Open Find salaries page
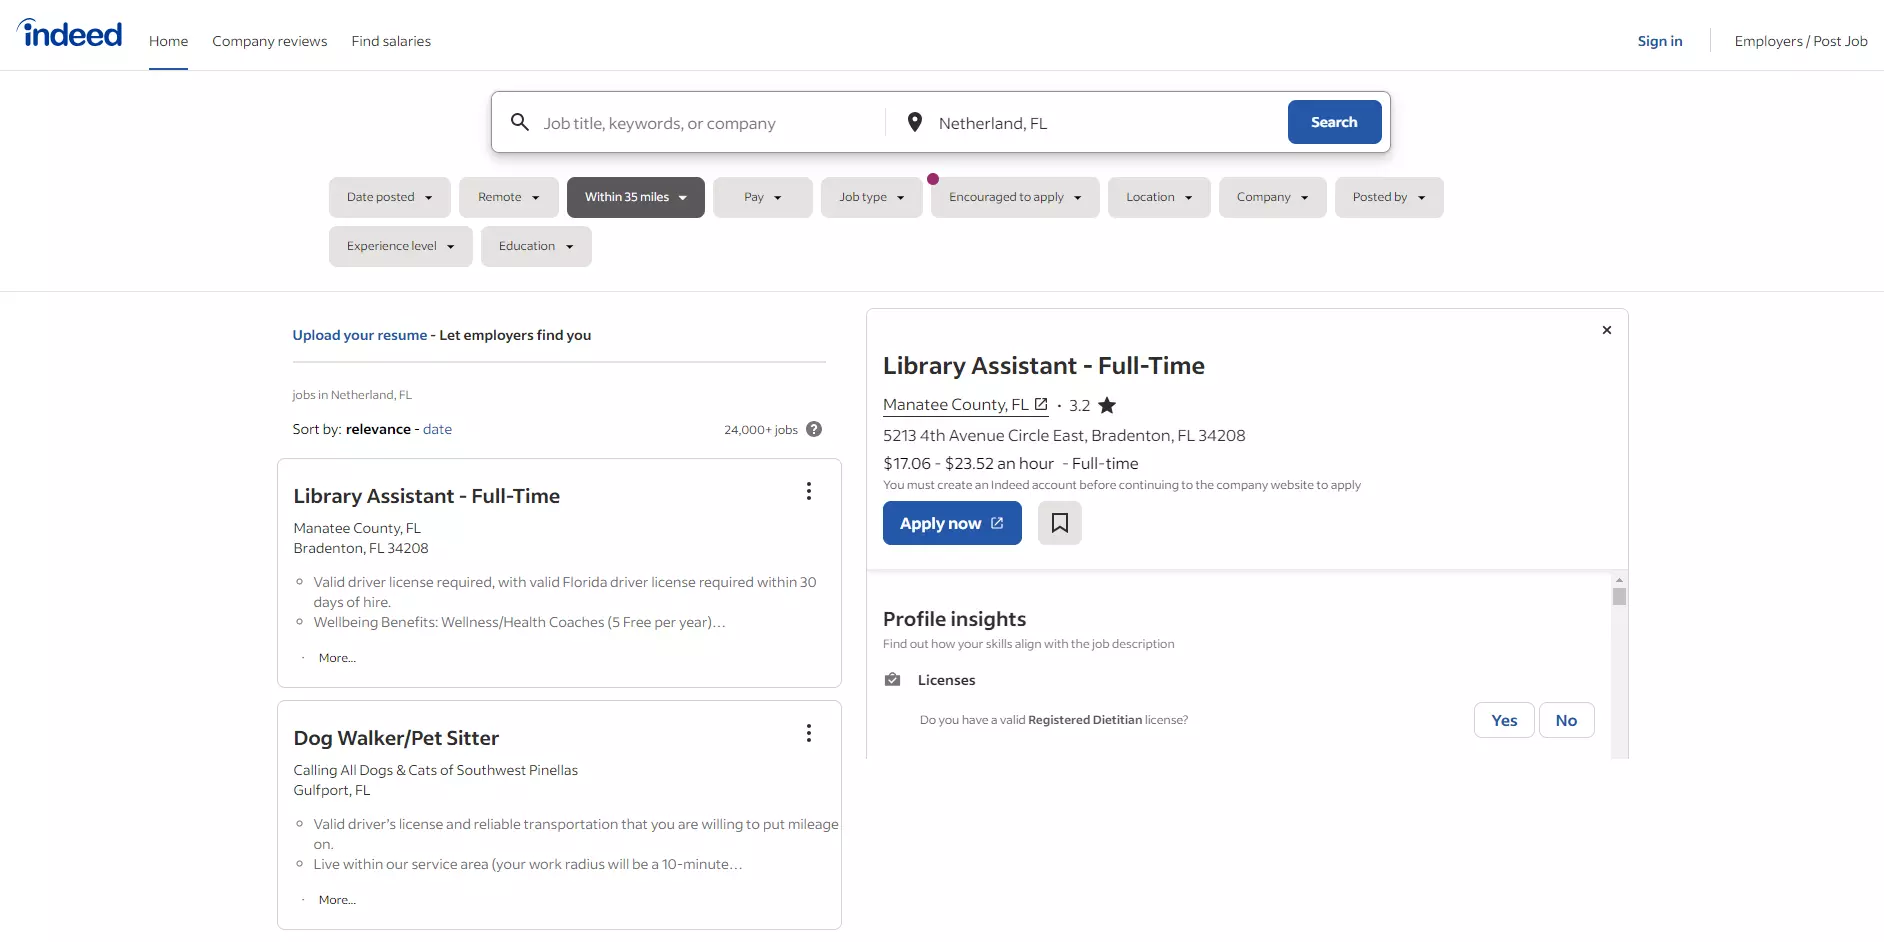 pos(391,41)
